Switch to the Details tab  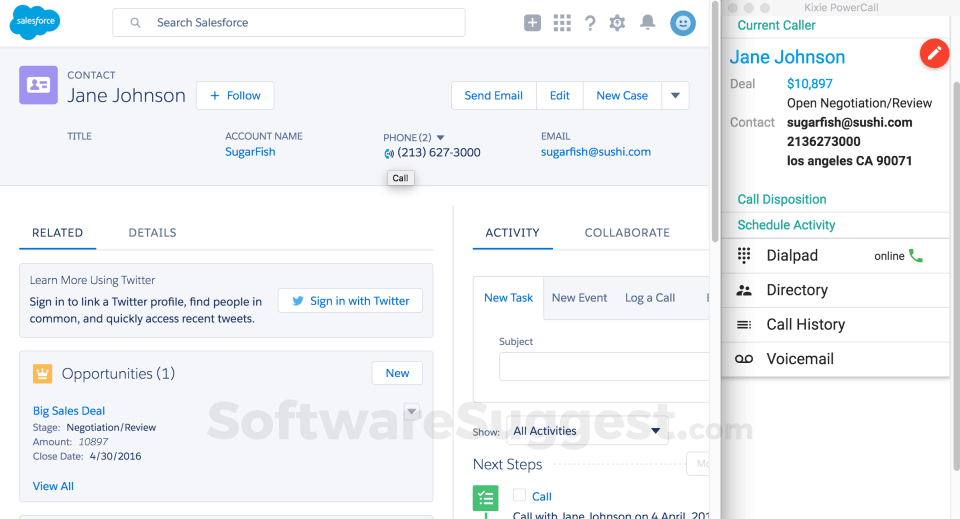point(152,233)
